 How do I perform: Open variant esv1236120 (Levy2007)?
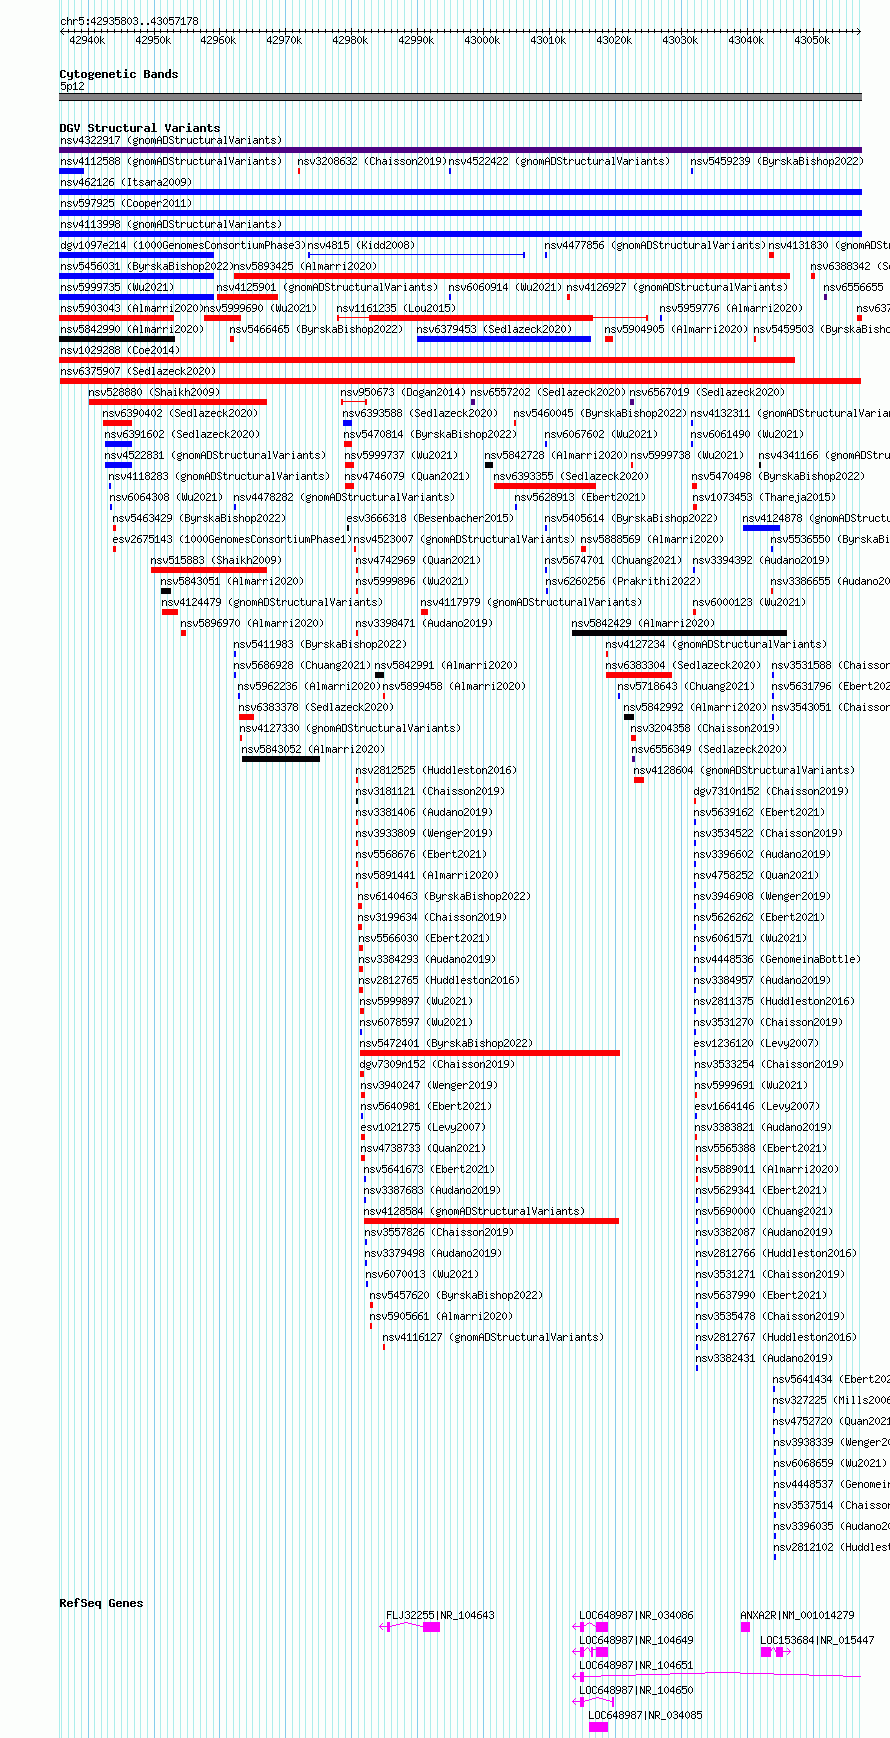757,1043
